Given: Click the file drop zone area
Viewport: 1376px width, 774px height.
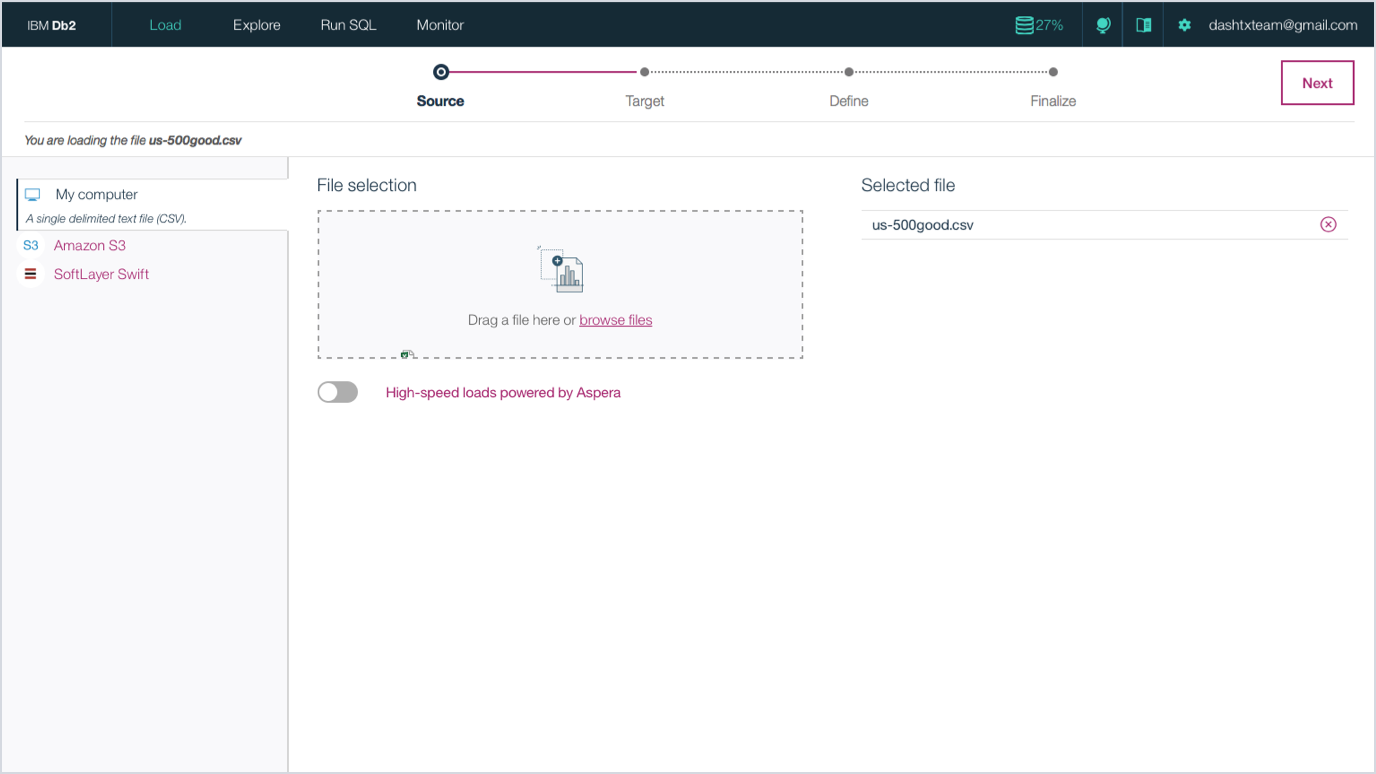Looking at the screenshot, I should 560,284.
